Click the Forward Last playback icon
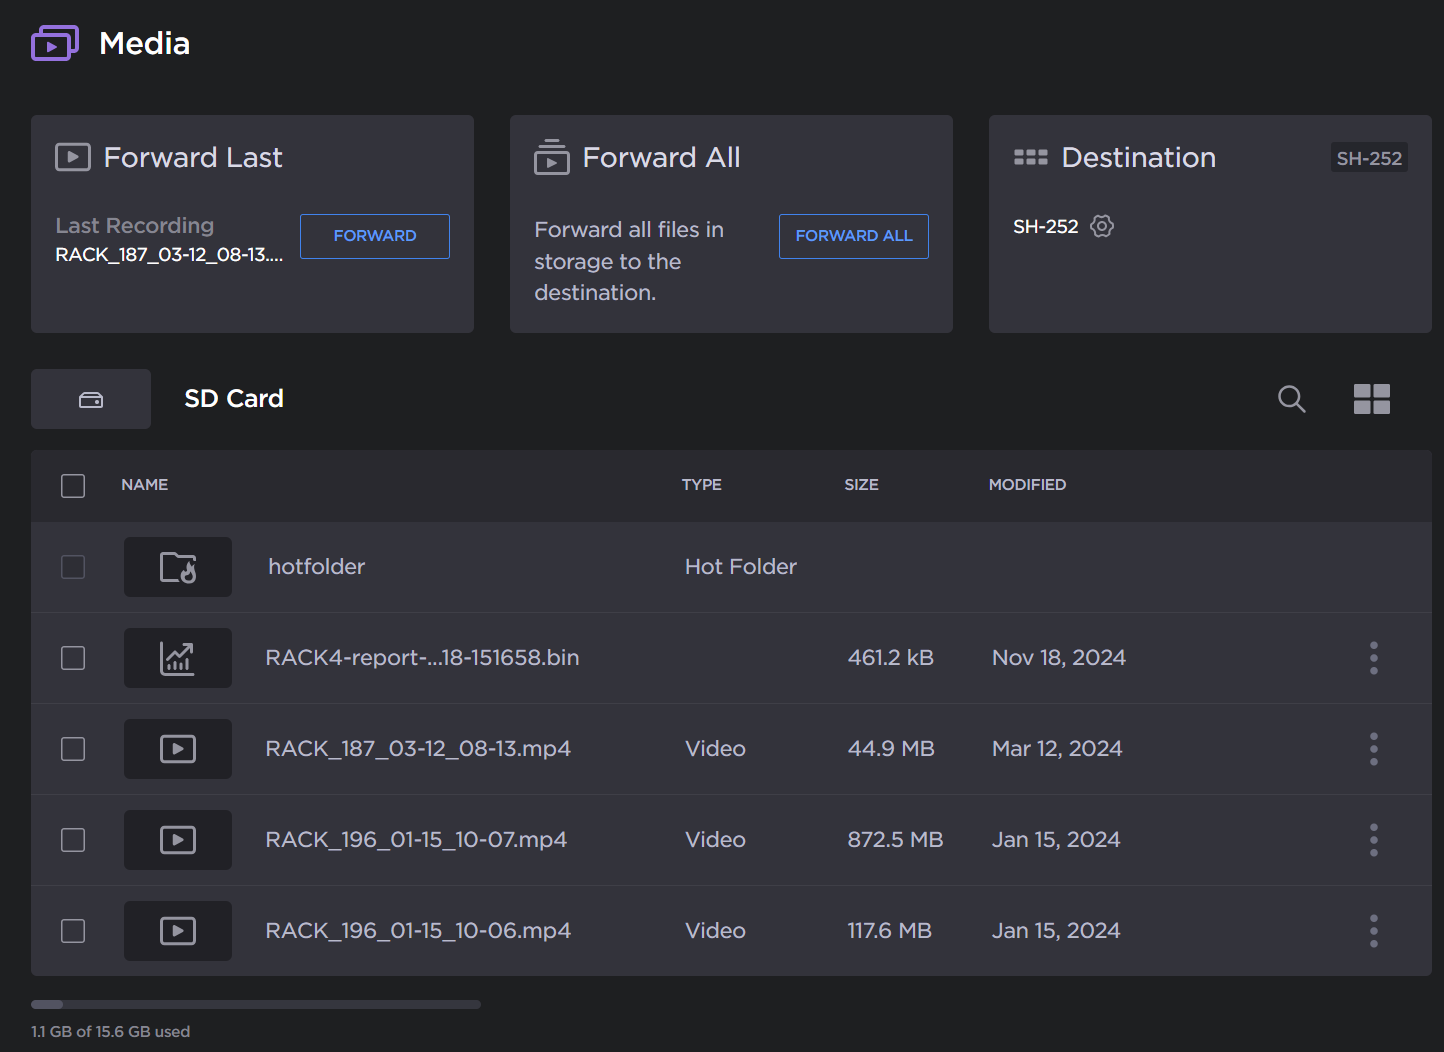 point(72,157)
